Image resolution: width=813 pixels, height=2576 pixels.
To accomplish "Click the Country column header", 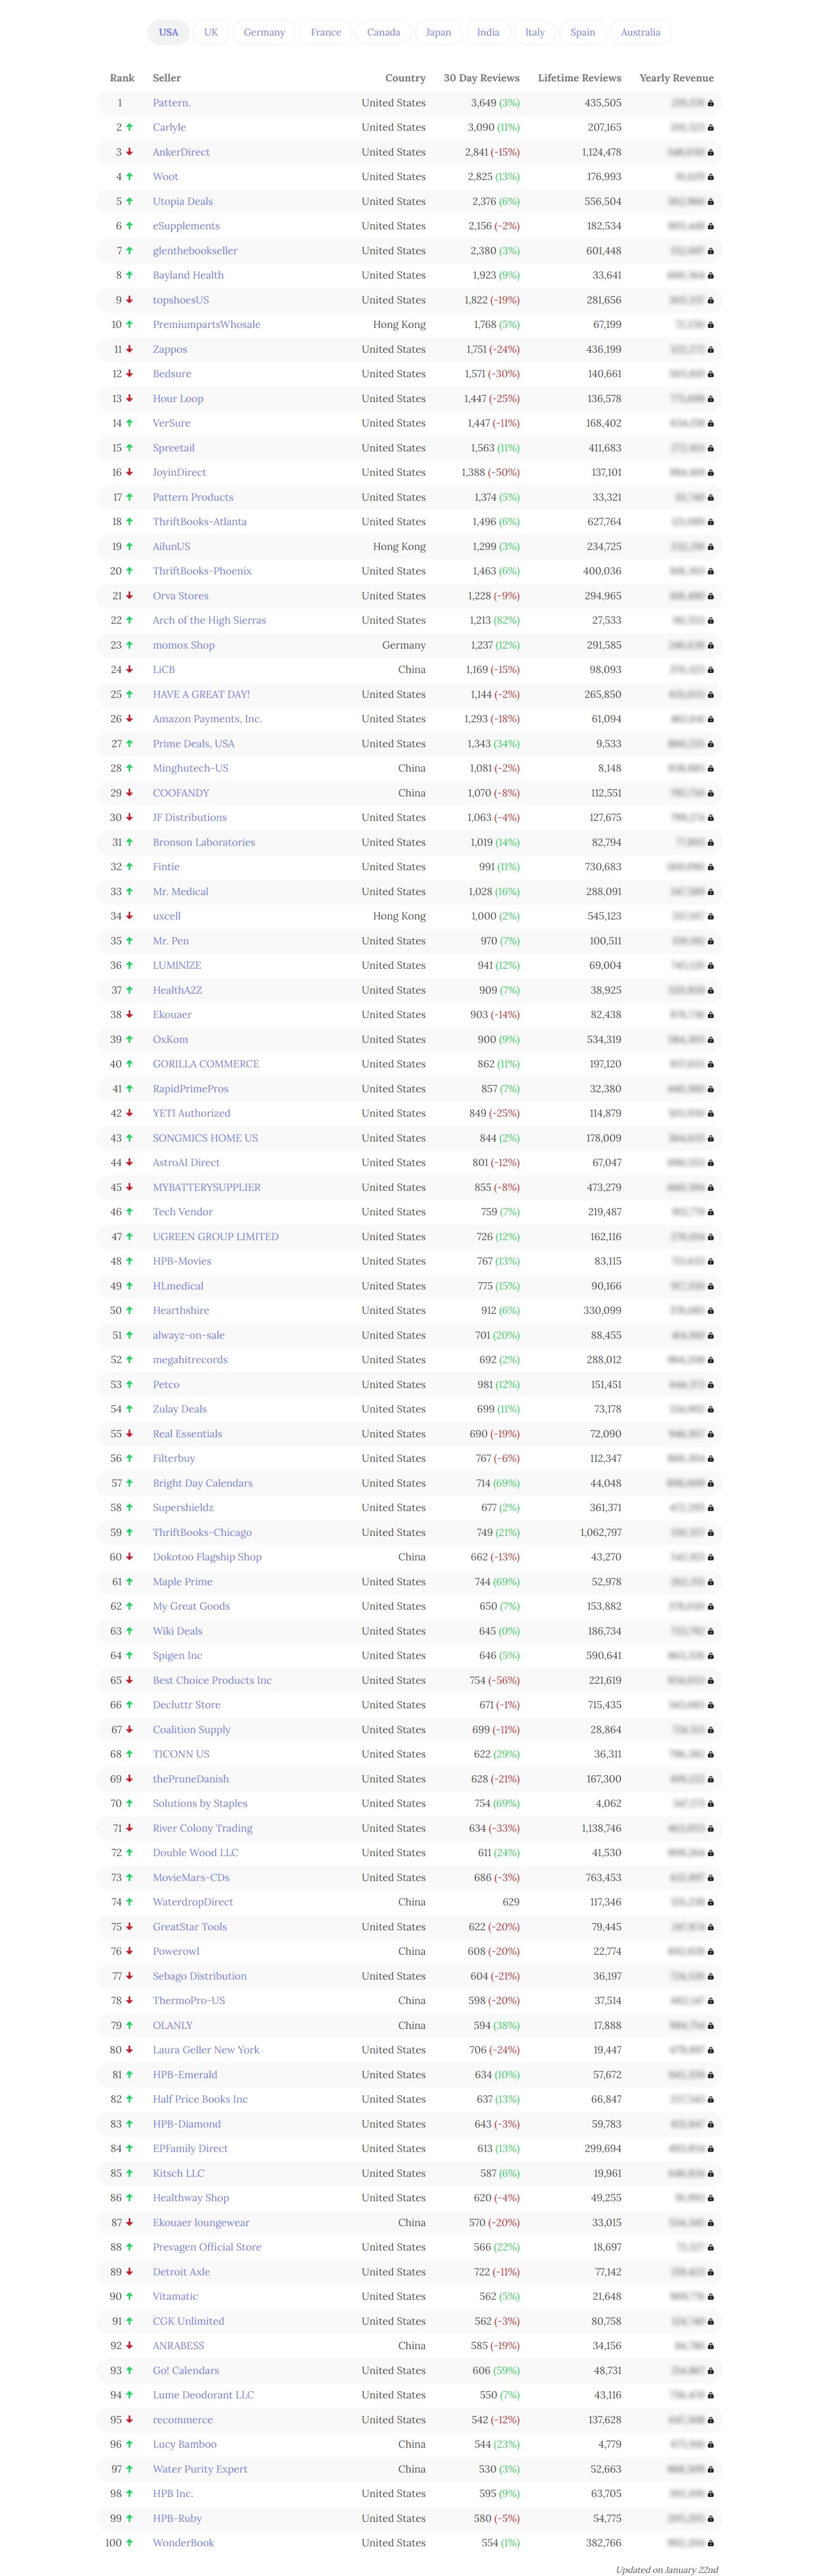I will click(x=405, y=78).
